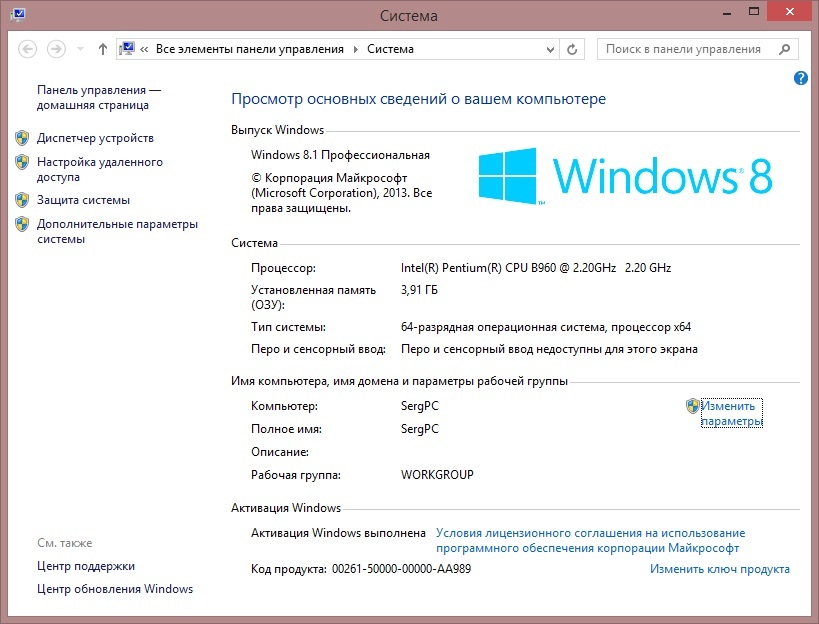Go up one level with Up arrow
Viewport: 819px width, 624px height.
(103, 49)
